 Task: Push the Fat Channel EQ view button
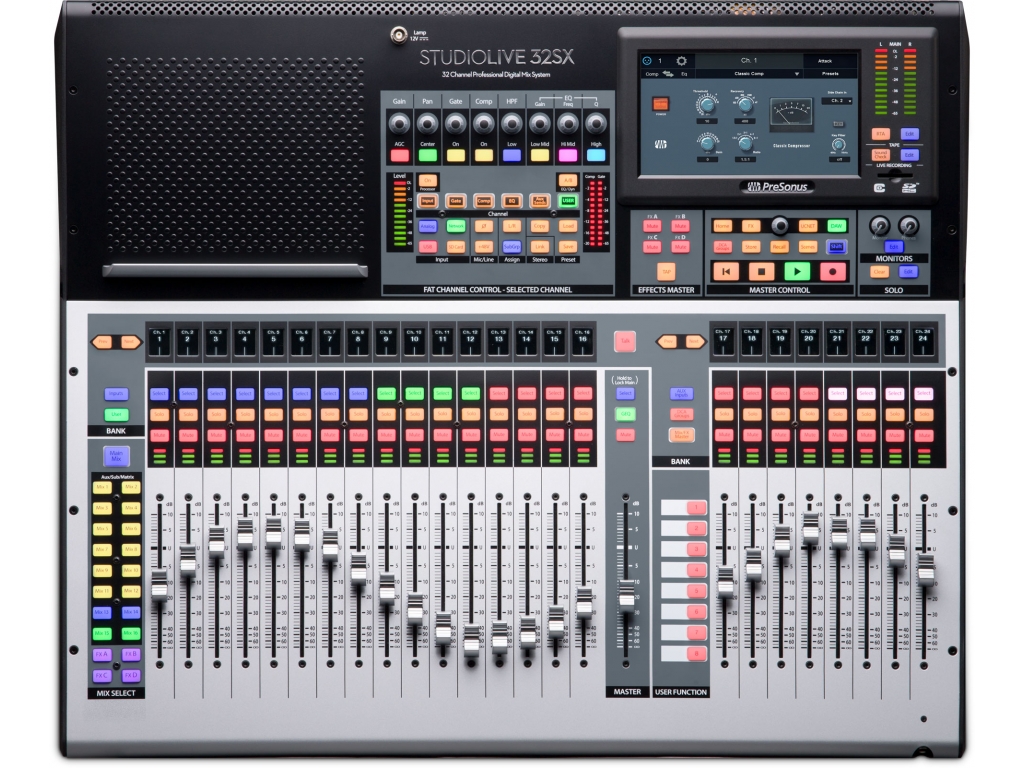click(511, 201)
